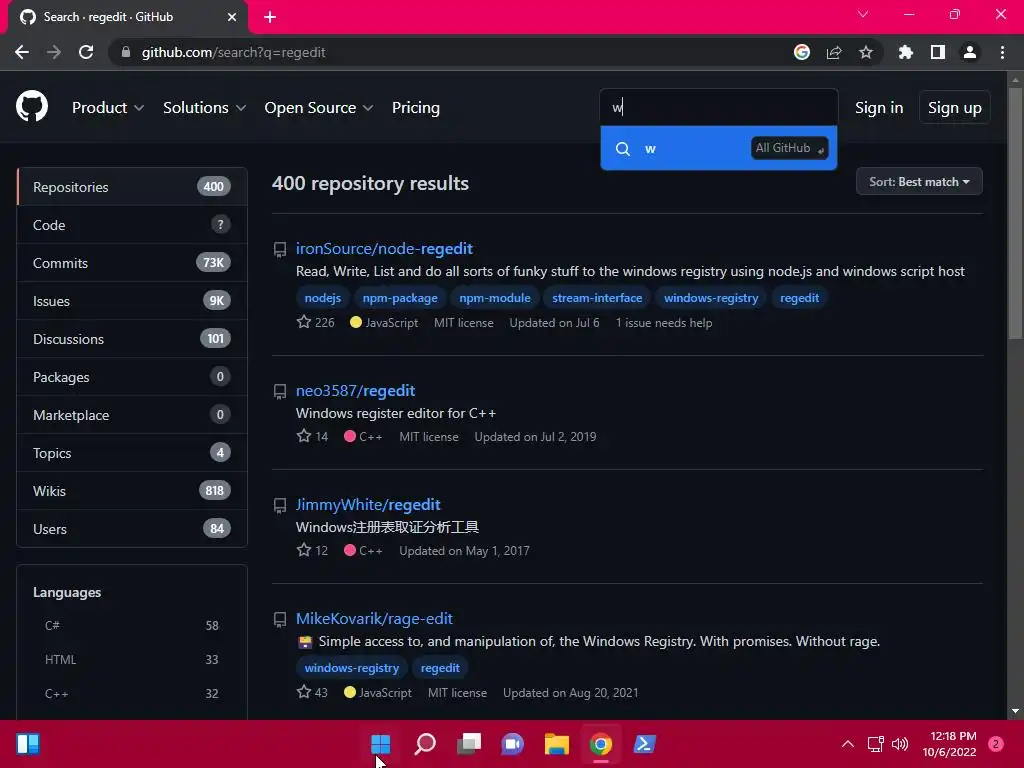The height and width of the screenshot is (768, 1024).
Task: Select the Discussions search category
Action: (132, 338)
